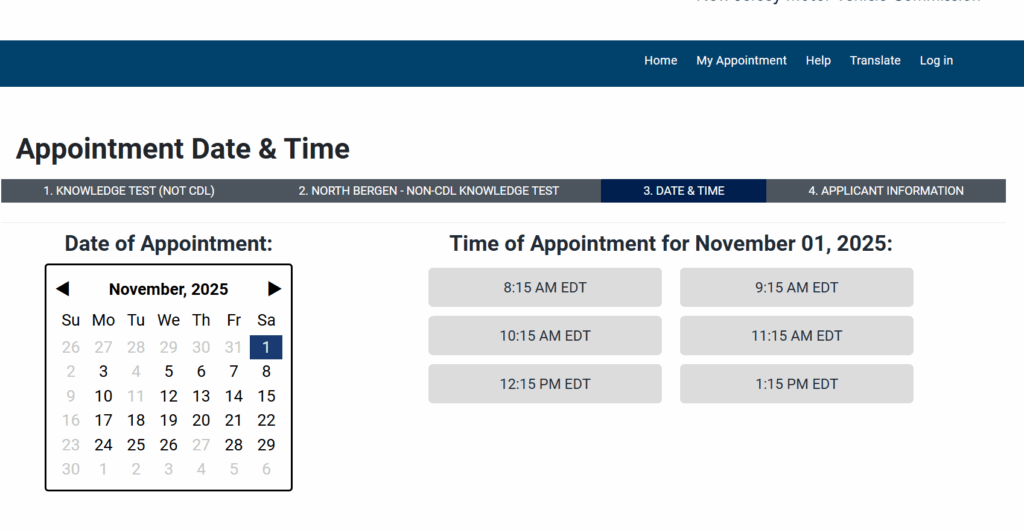Choose November 22 as appointment date
This screenshot has height=530, width=1024.
[266, 421]
